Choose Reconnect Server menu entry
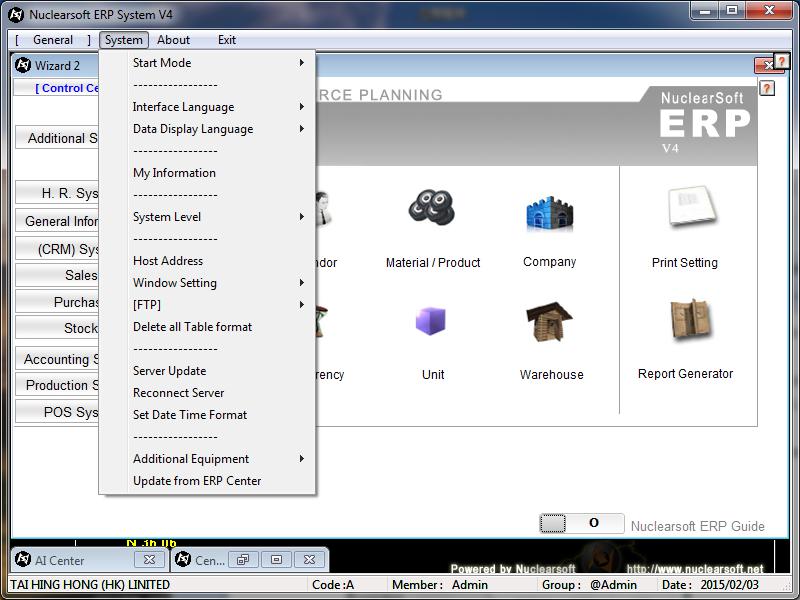Screen dimensions: 800x600 click(x=207, y=393)
